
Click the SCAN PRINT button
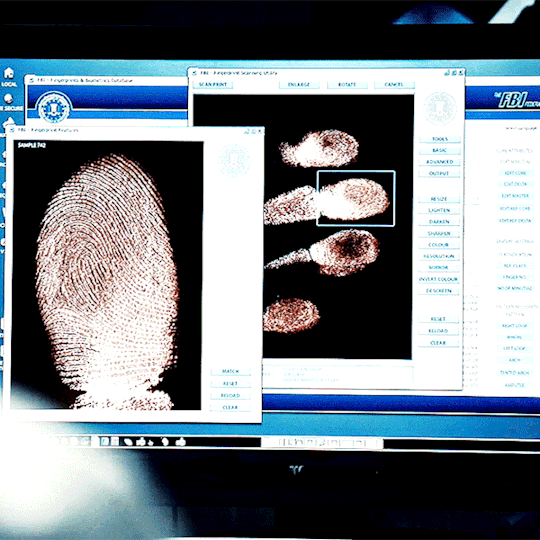(x=213, y=85)
